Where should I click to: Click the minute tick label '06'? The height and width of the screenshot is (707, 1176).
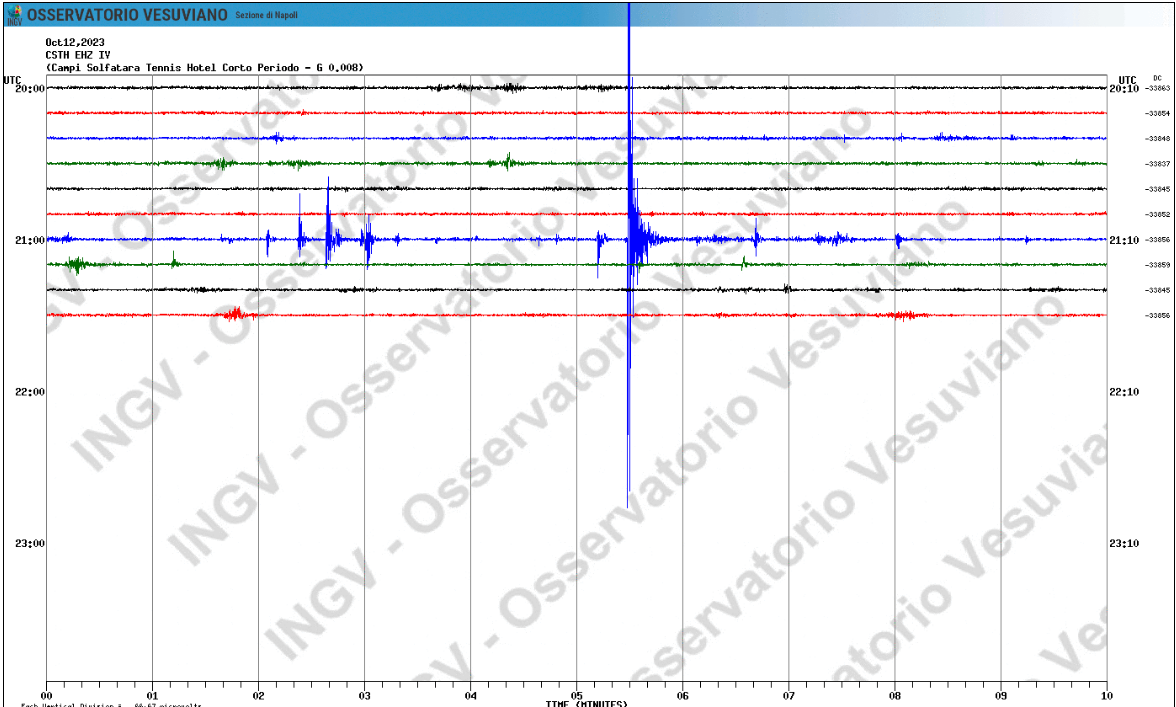(x=682, y=695)
